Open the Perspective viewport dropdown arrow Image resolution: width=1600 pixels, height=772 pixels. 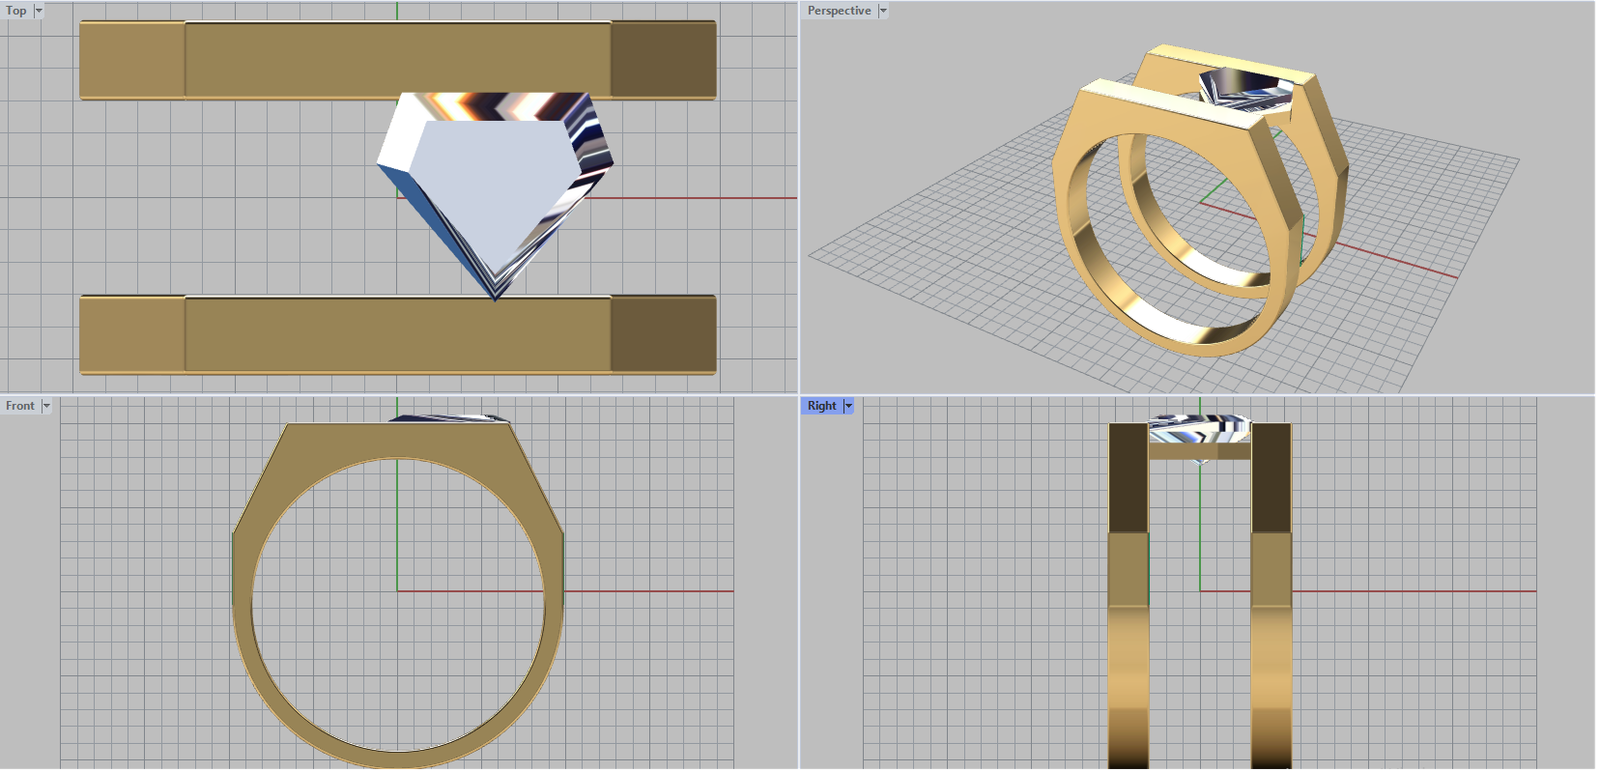(x=883, y=11)
